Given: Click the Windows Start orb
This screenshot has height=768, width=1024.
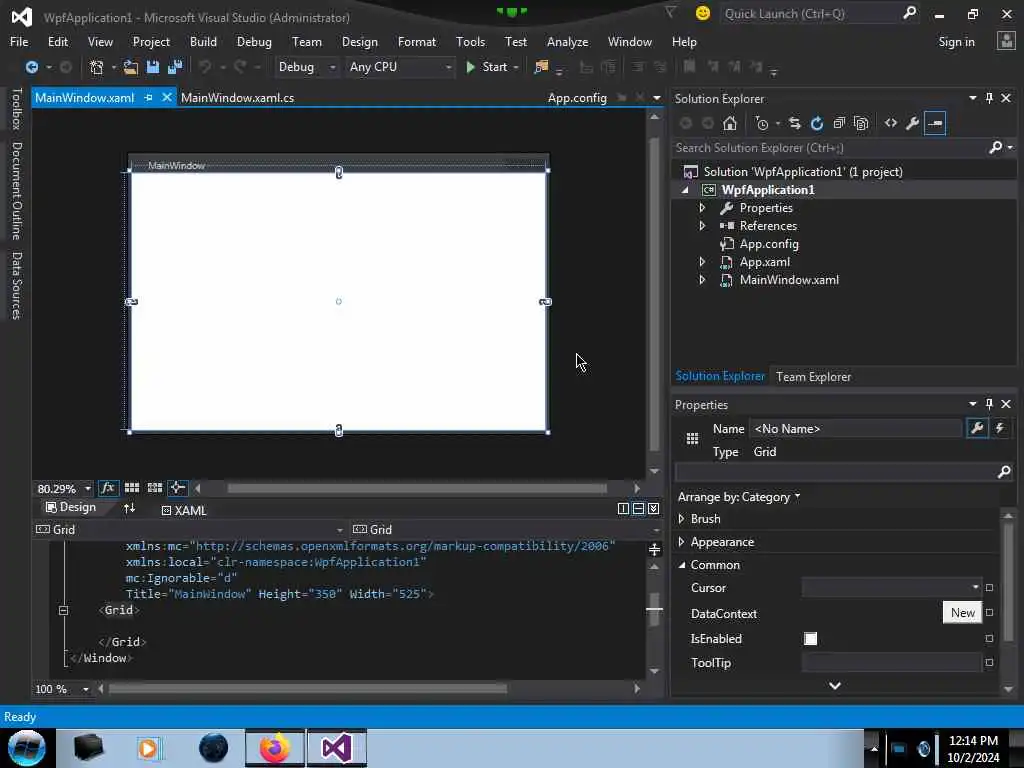Looking at the screenshot, I should pos(26,748).
